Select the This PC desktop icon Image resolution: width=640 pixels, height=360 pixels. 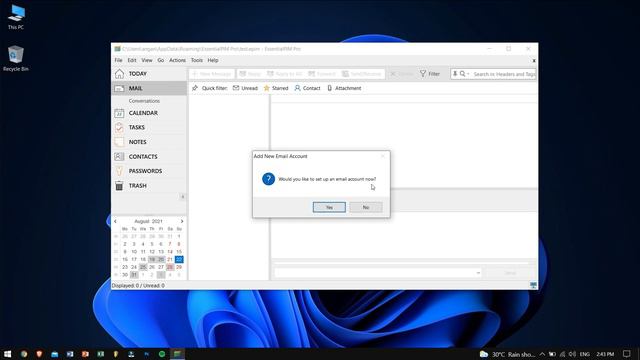point(16,17)
